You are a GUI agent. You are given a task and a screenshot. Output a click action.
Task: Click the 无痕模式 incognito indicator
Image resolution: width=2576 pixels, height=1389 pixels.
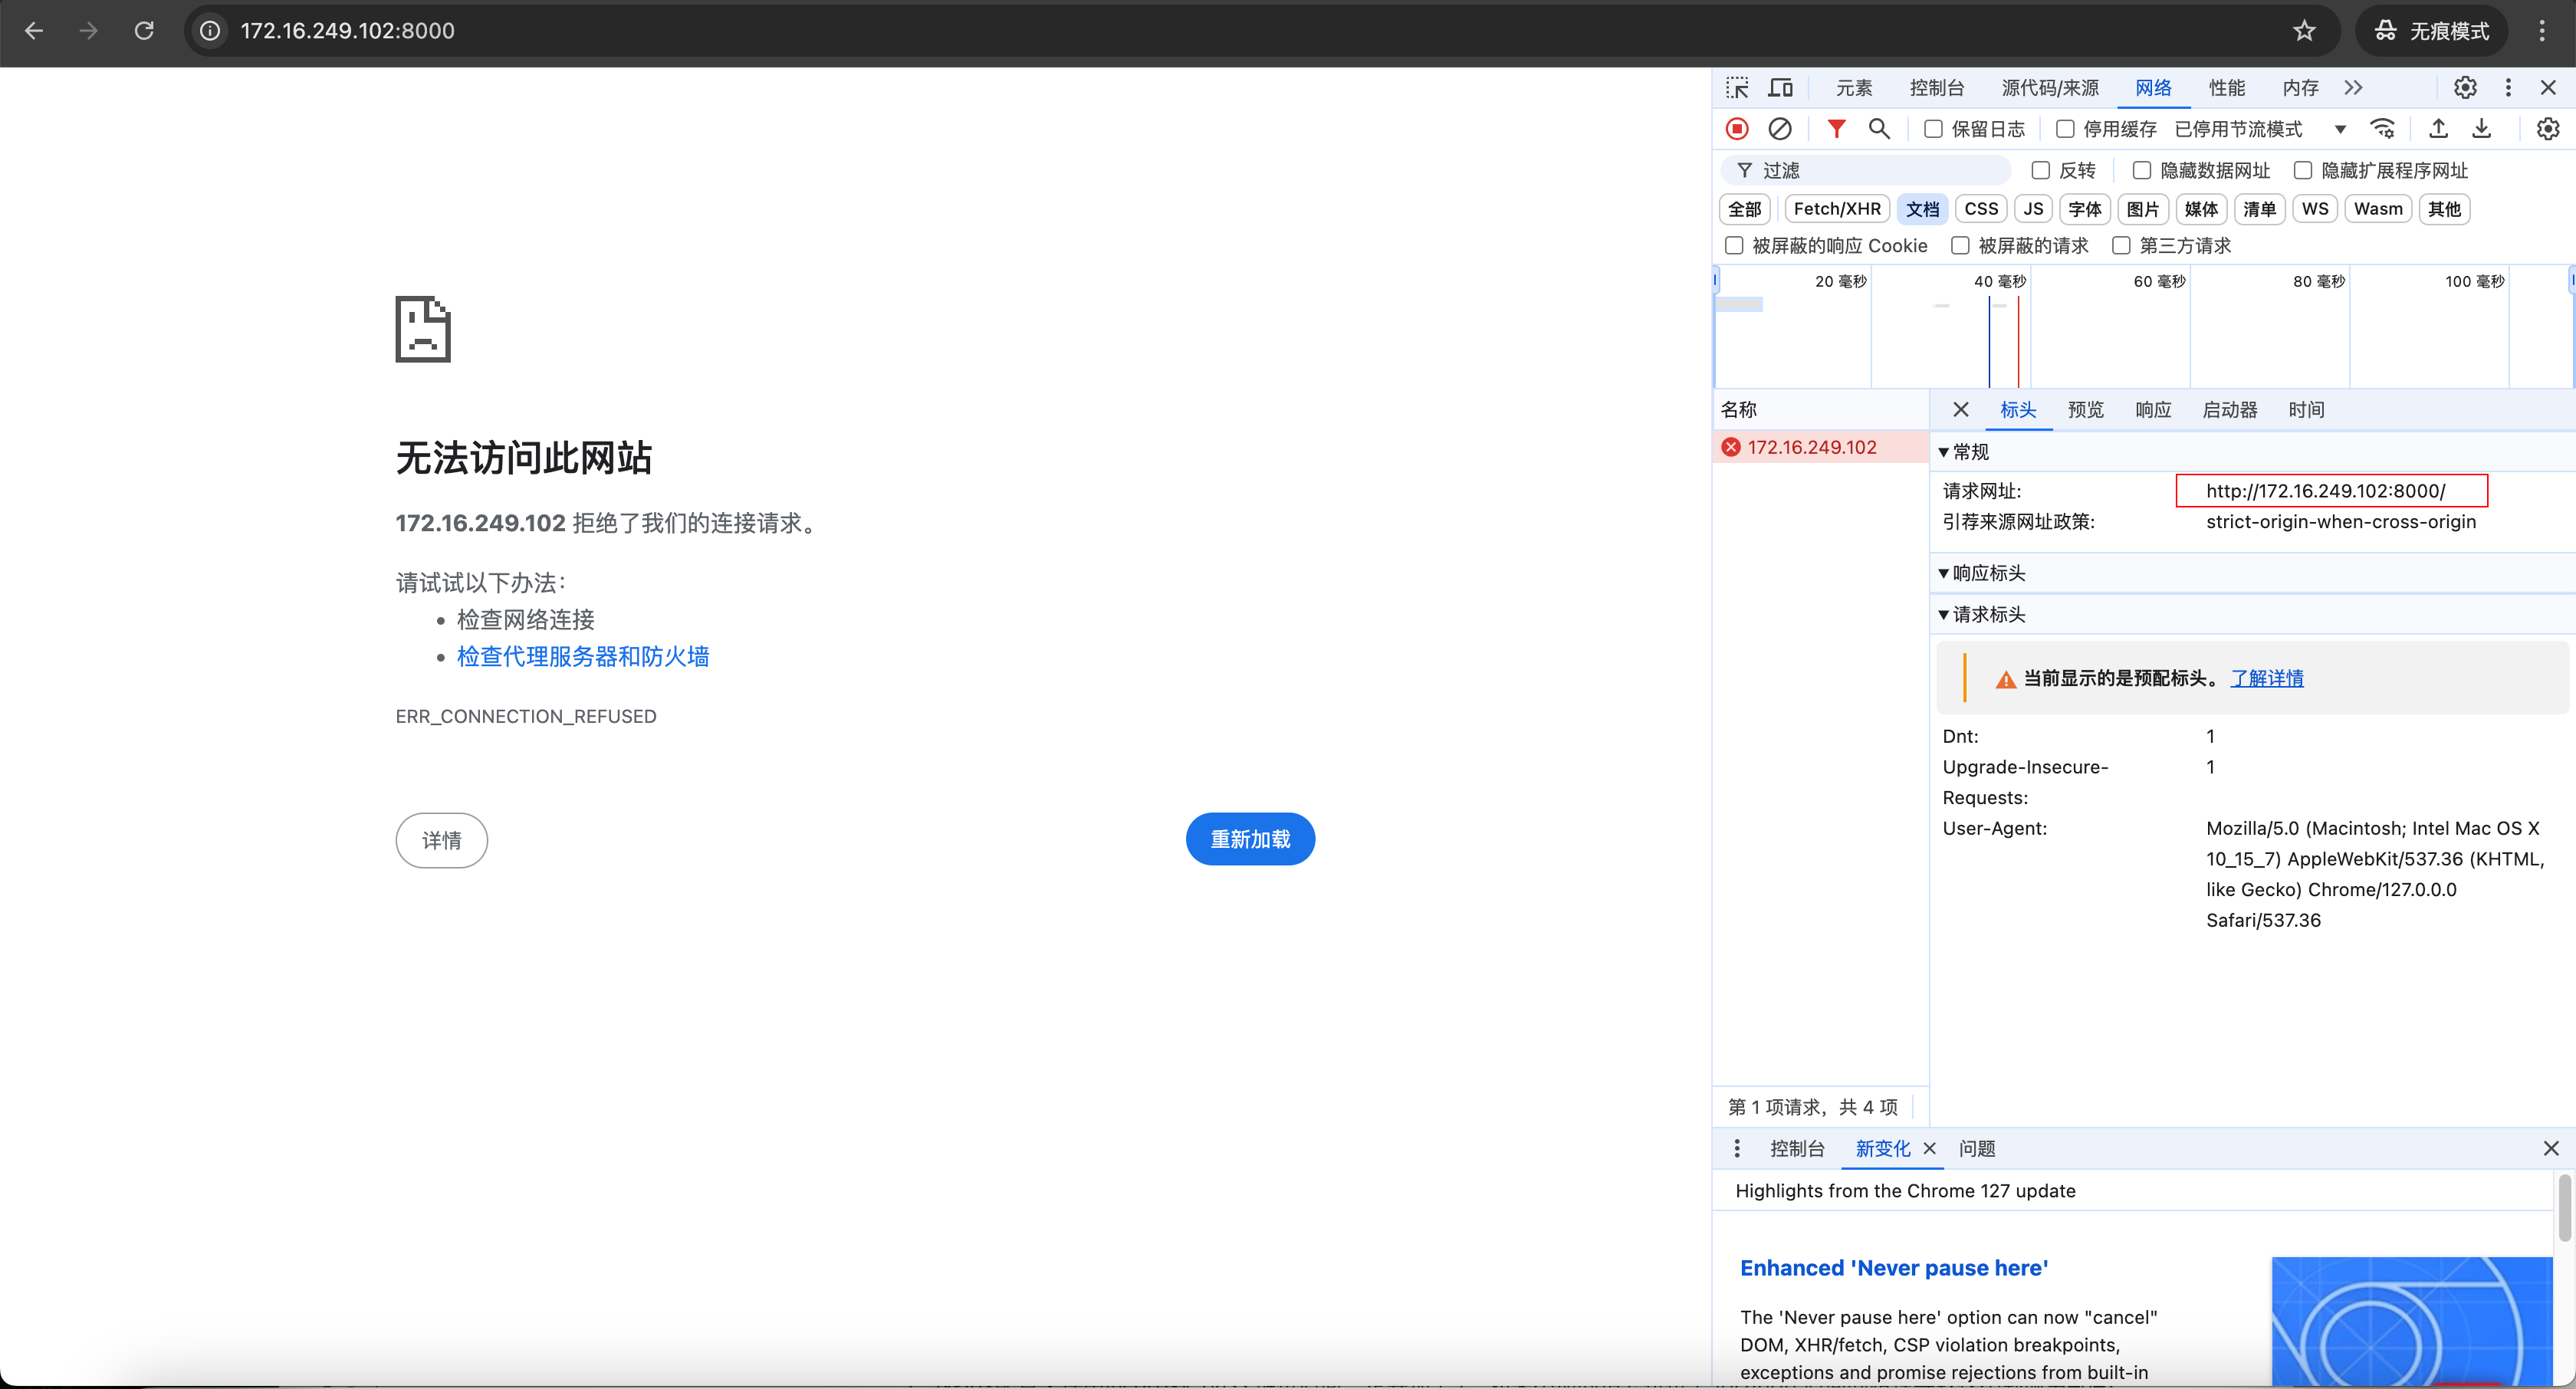(x=2430, y=31)
